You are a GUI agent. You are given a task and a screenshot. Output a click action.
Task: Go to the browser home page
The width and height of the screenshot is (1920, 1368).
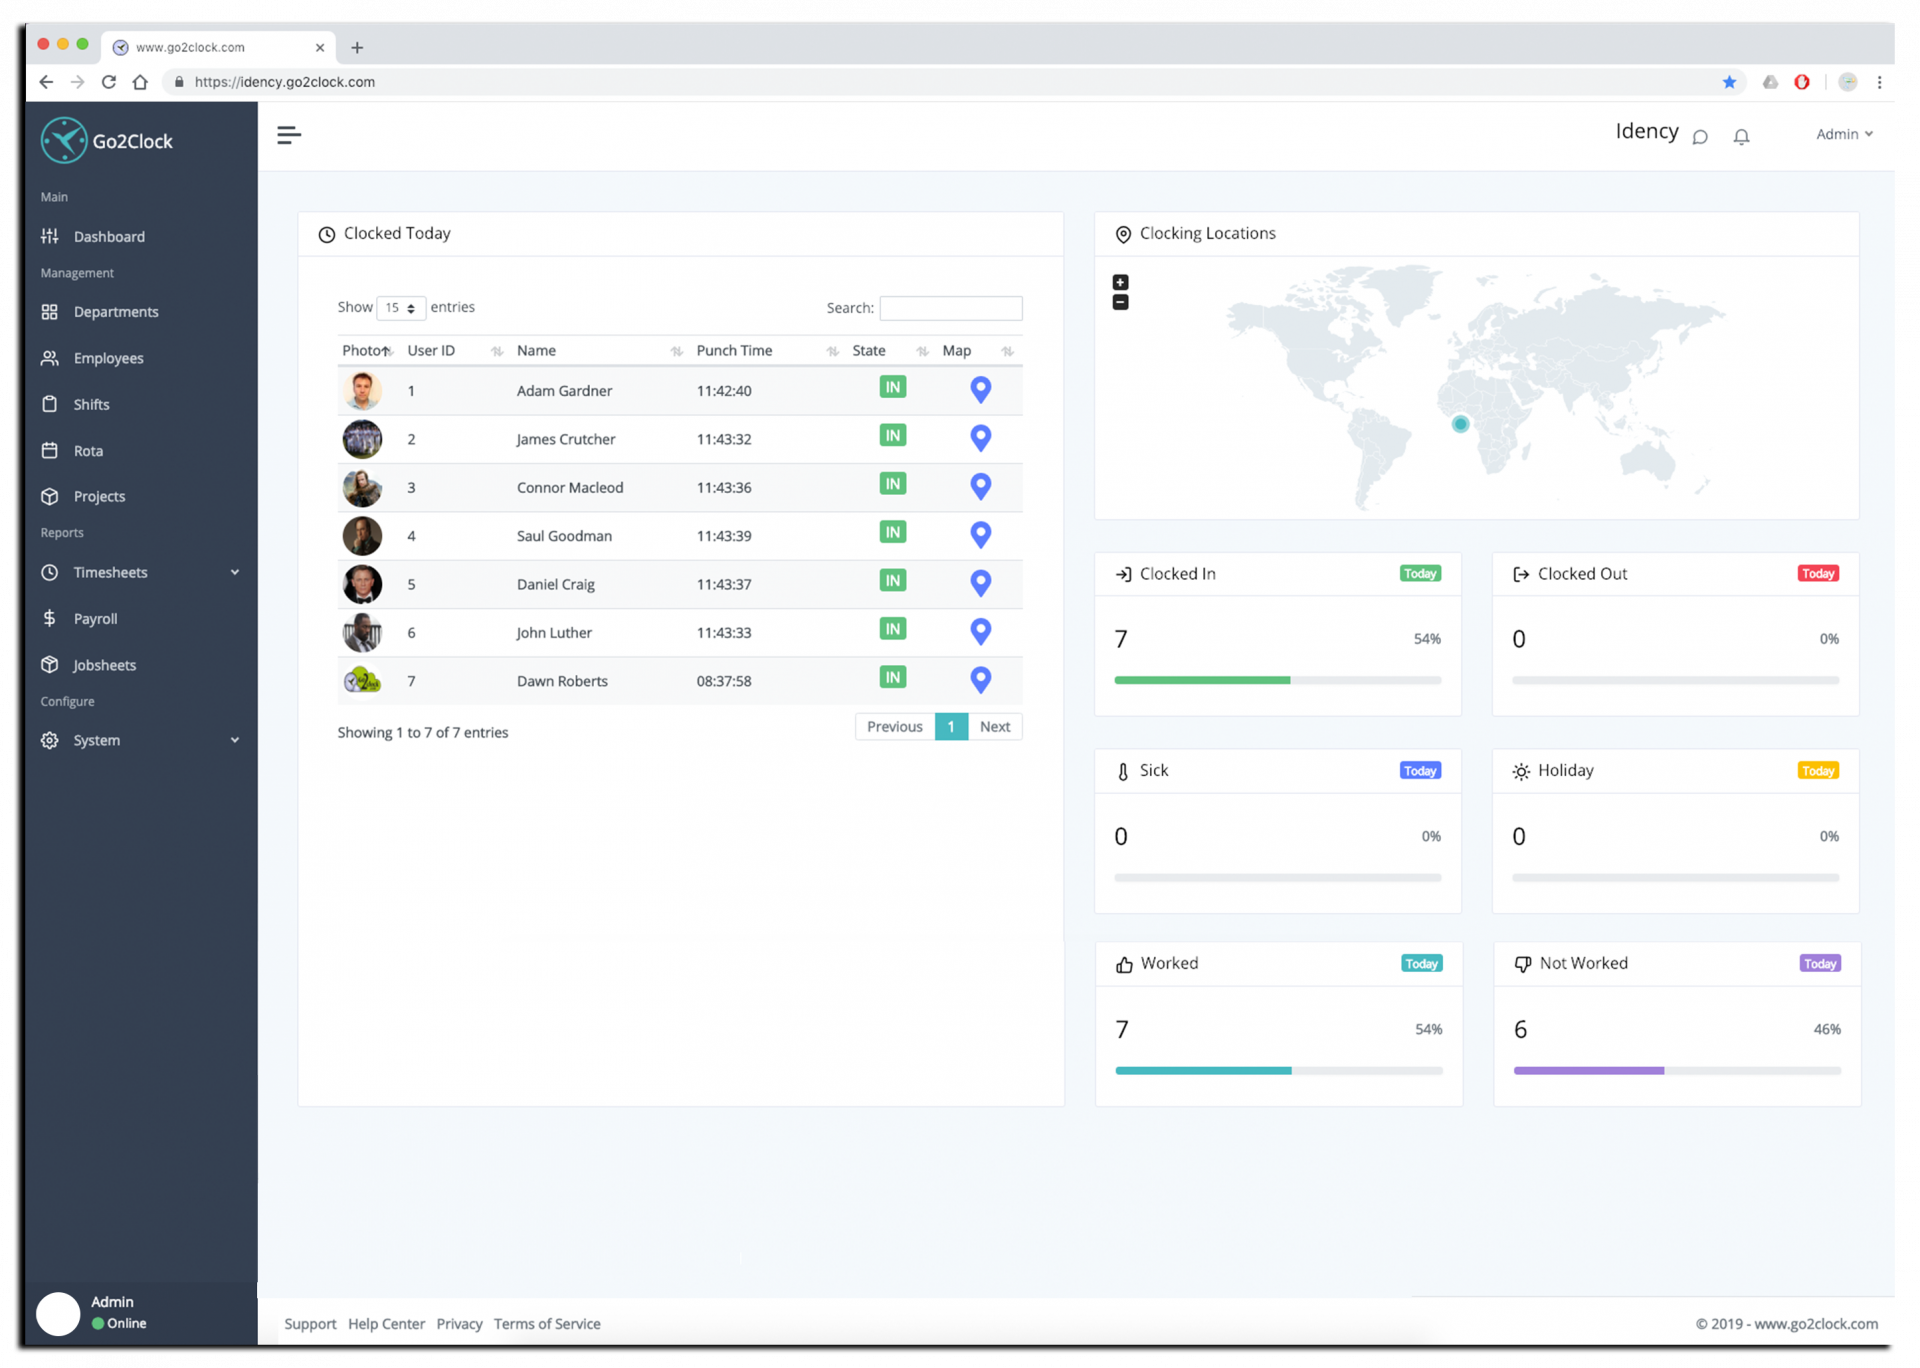click(x=140, y=82)
